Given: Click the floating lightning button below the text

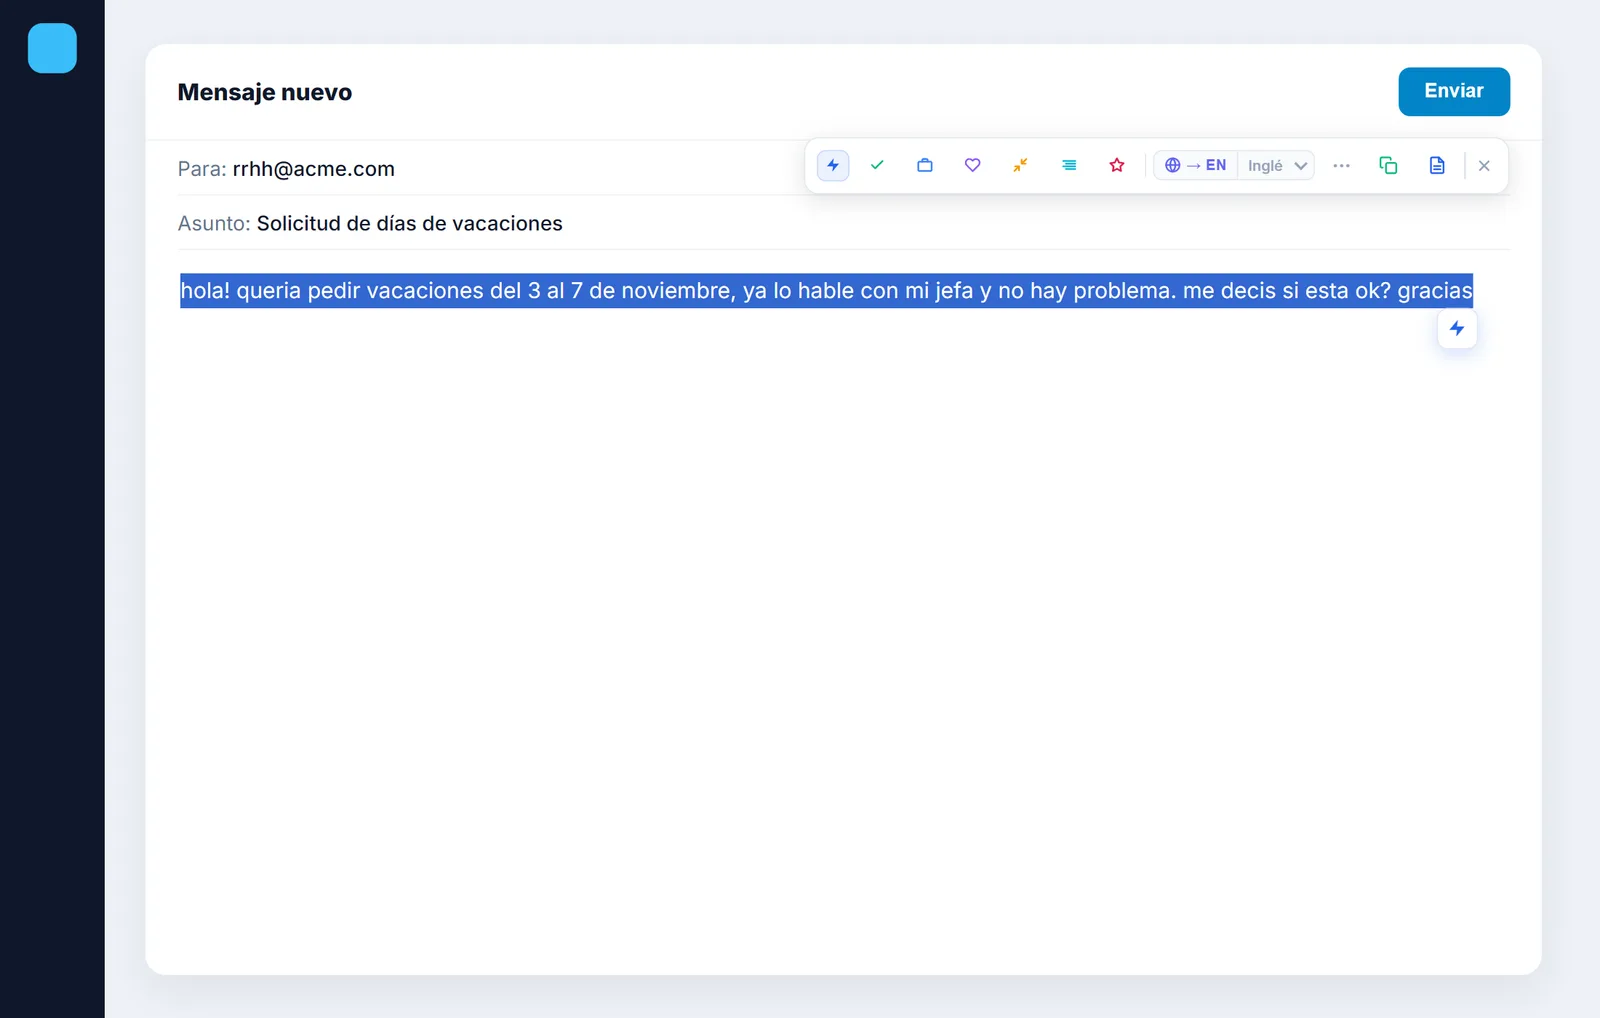Looking at the screenshot, I should click(x=1457, y=328).
